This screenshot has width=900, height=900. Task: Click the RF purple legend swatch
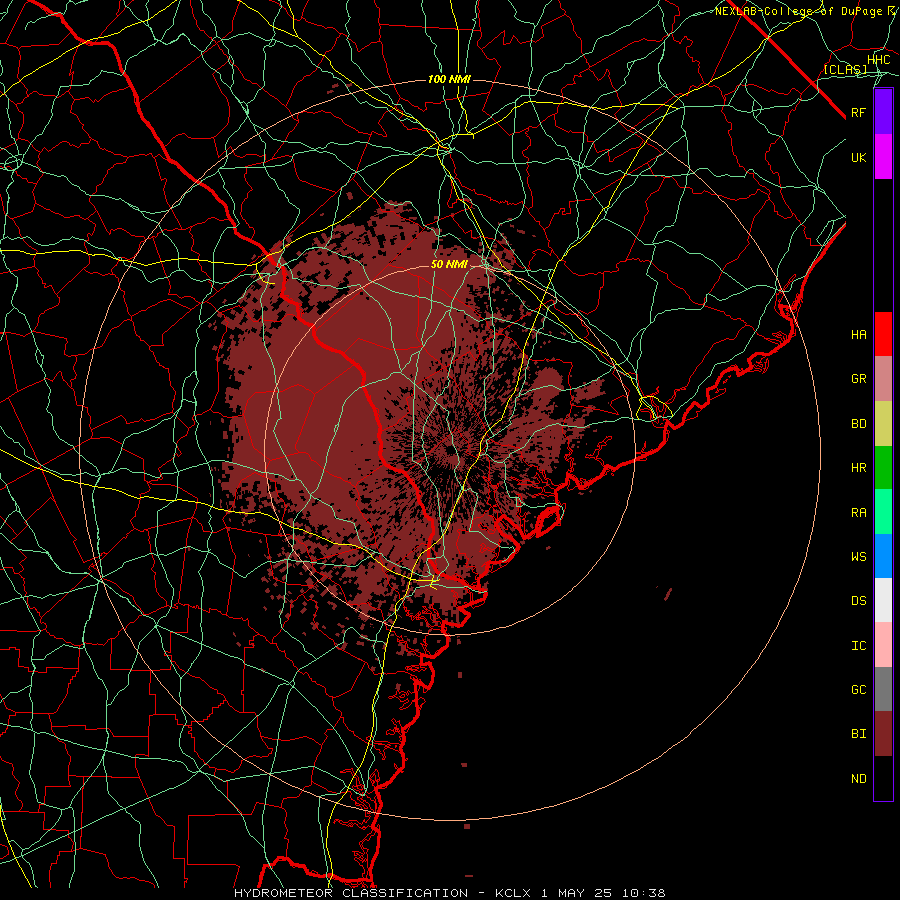click(x=883, y=112)
